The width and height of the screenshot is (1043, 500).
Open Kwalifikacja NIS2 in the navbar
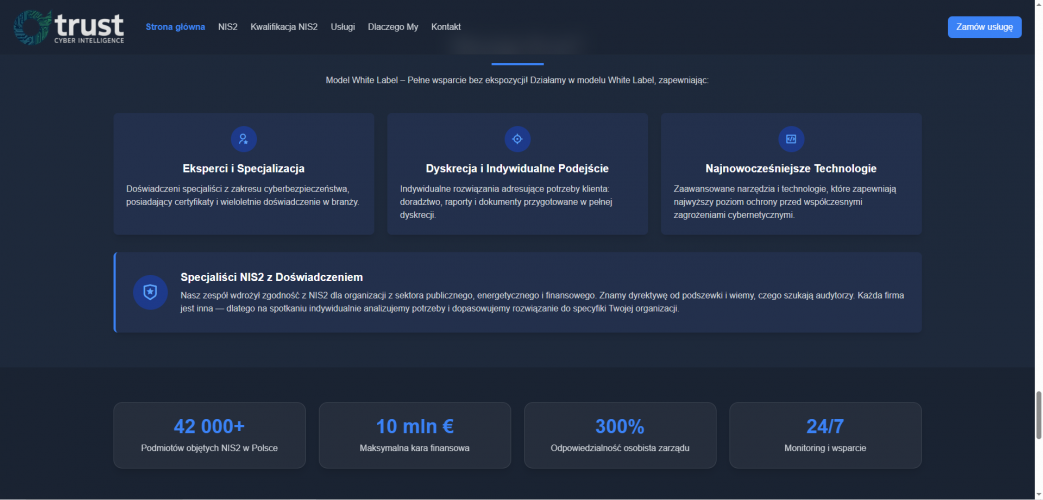pos(284,27)
